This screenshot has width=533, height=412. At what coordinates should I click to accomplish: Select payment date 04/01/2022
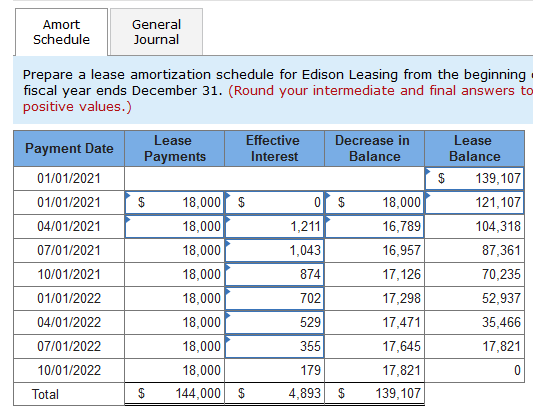[69, 322]
